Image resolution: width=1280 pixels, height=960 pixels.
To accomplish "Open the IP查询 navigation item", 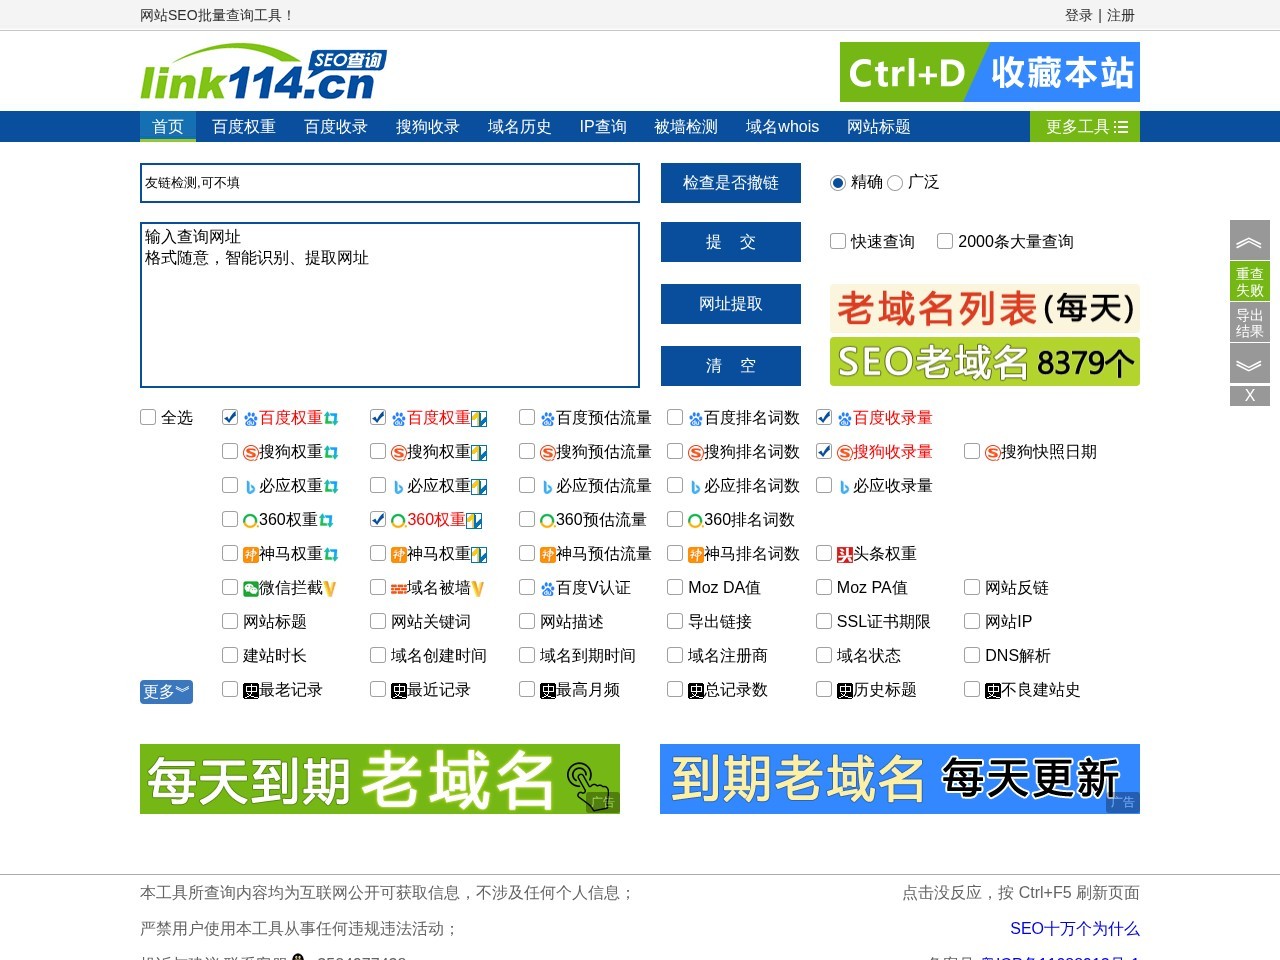I will point(603,127).
